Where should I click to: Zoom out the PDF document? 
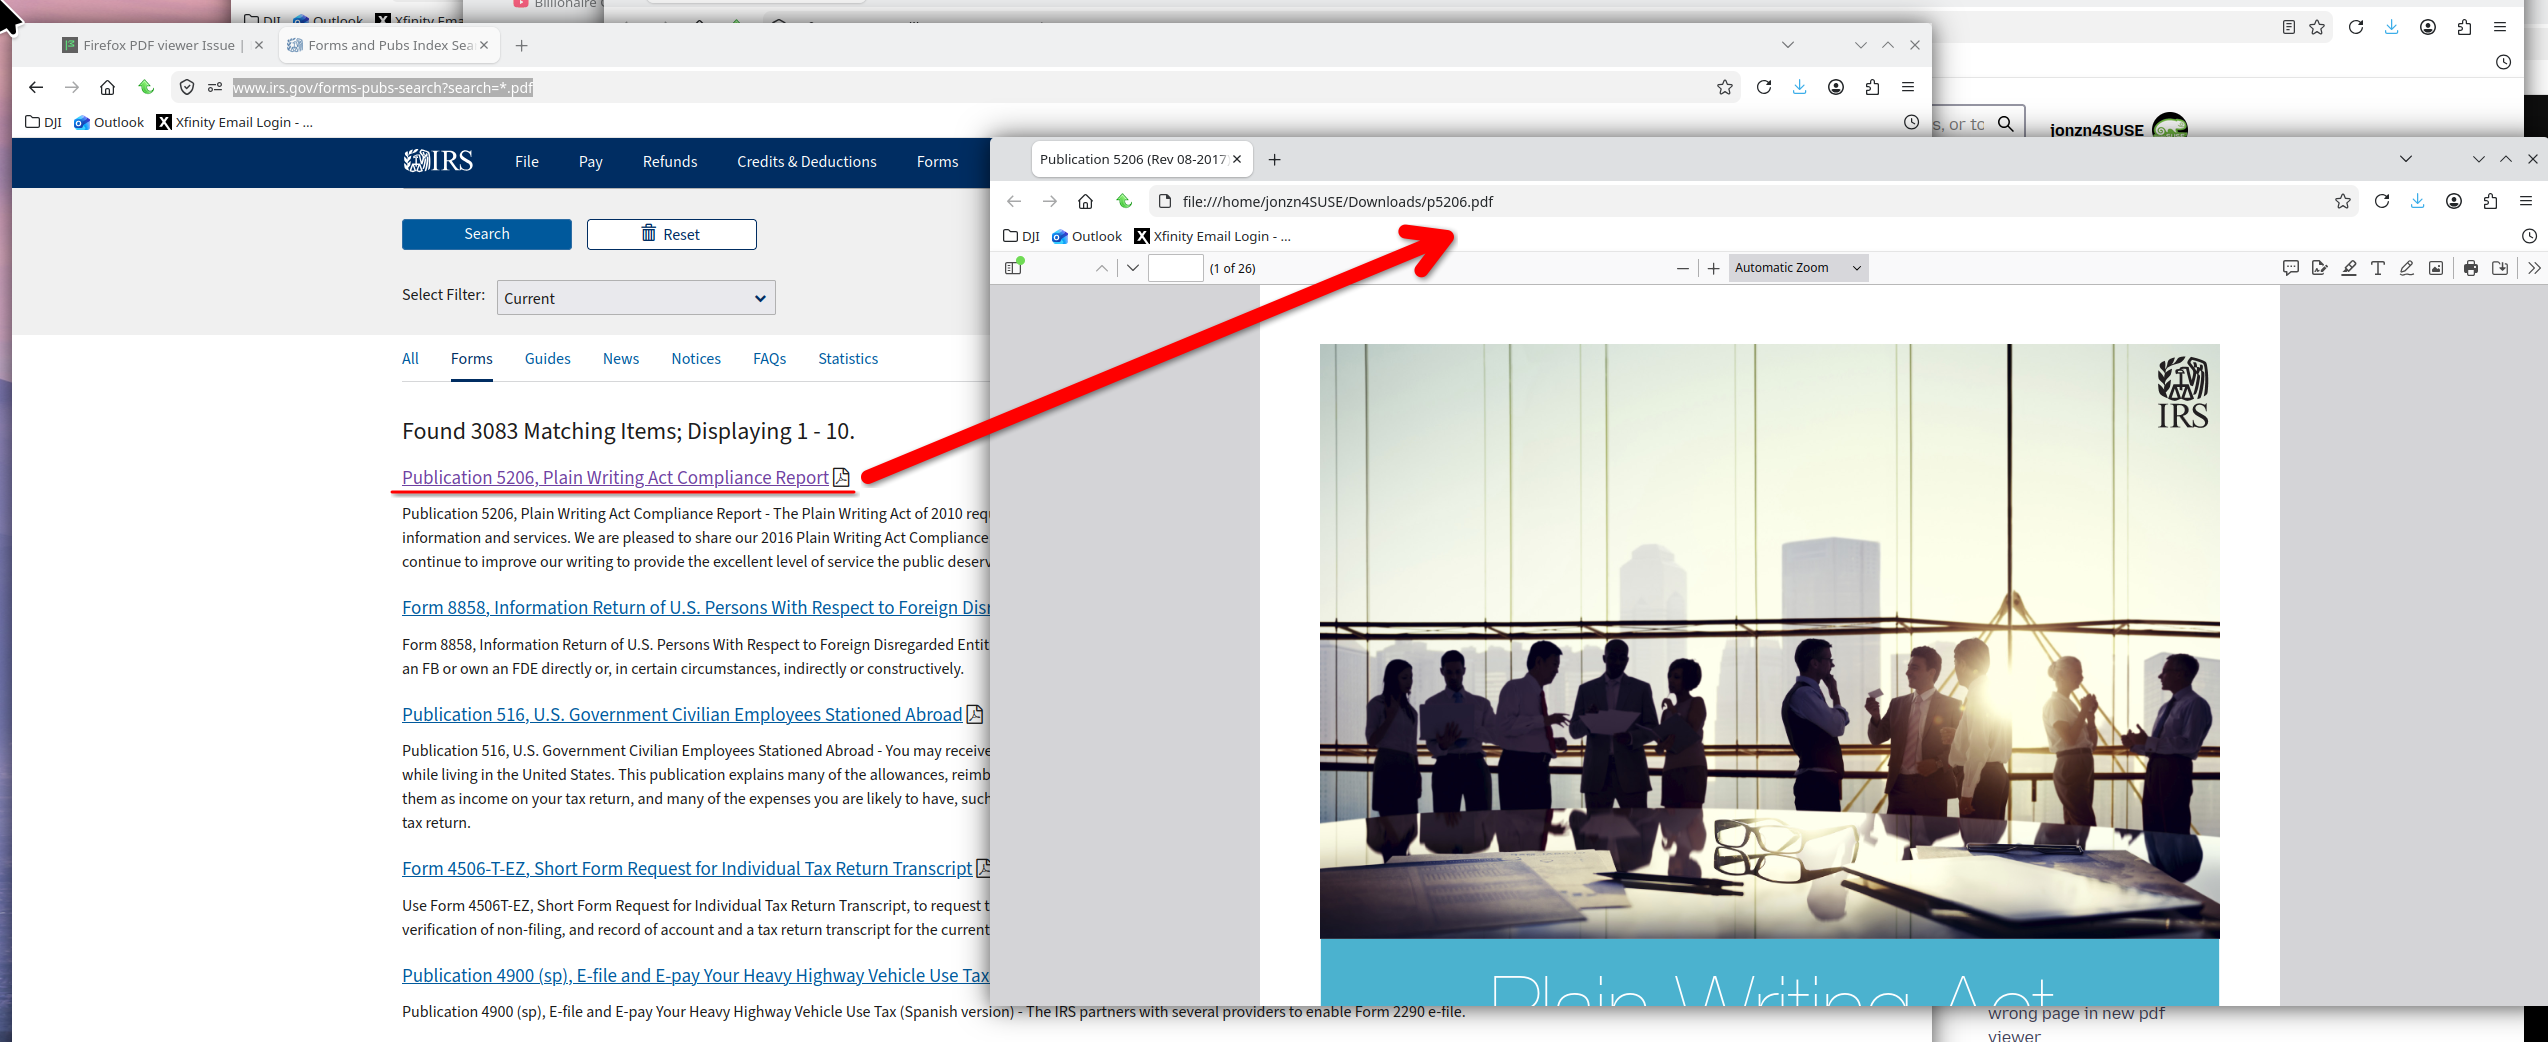pyautogui.click(x=1683, y=268)
